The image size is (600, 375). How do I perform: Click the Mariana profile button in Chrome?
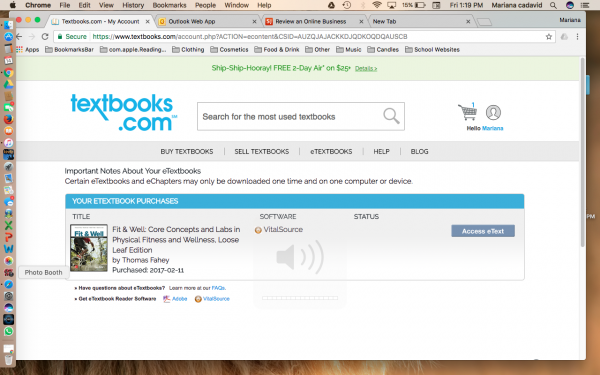pos(570,20)
